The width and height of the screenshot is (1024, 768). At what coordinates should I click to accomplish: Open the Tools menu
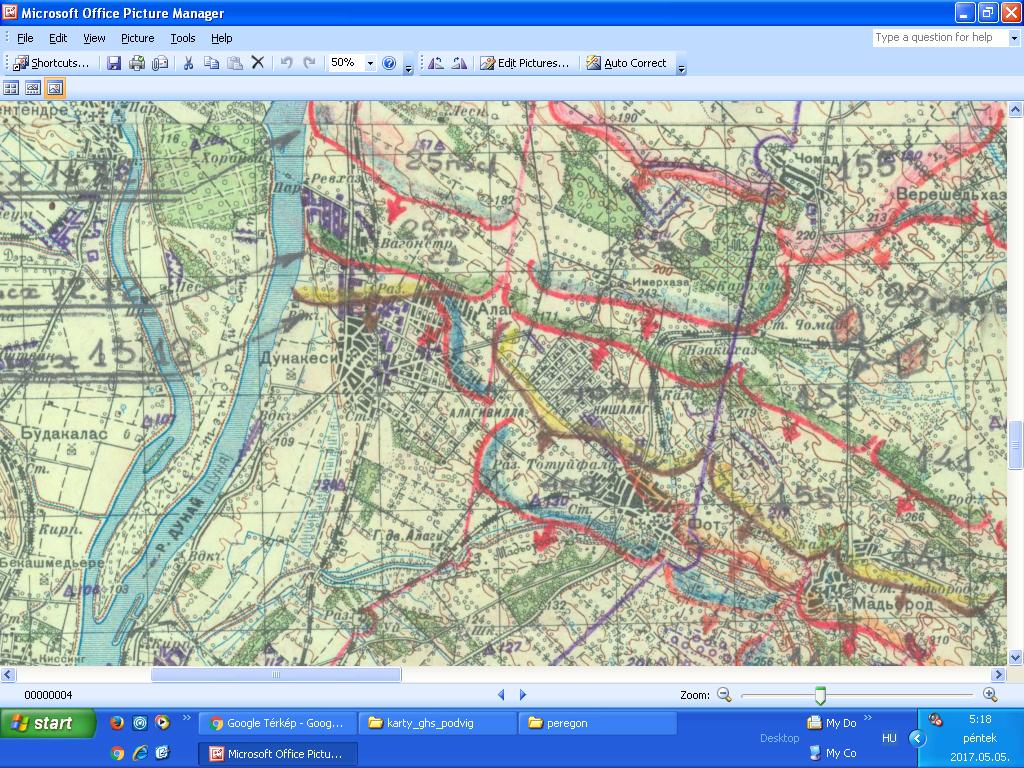point(183,38)
